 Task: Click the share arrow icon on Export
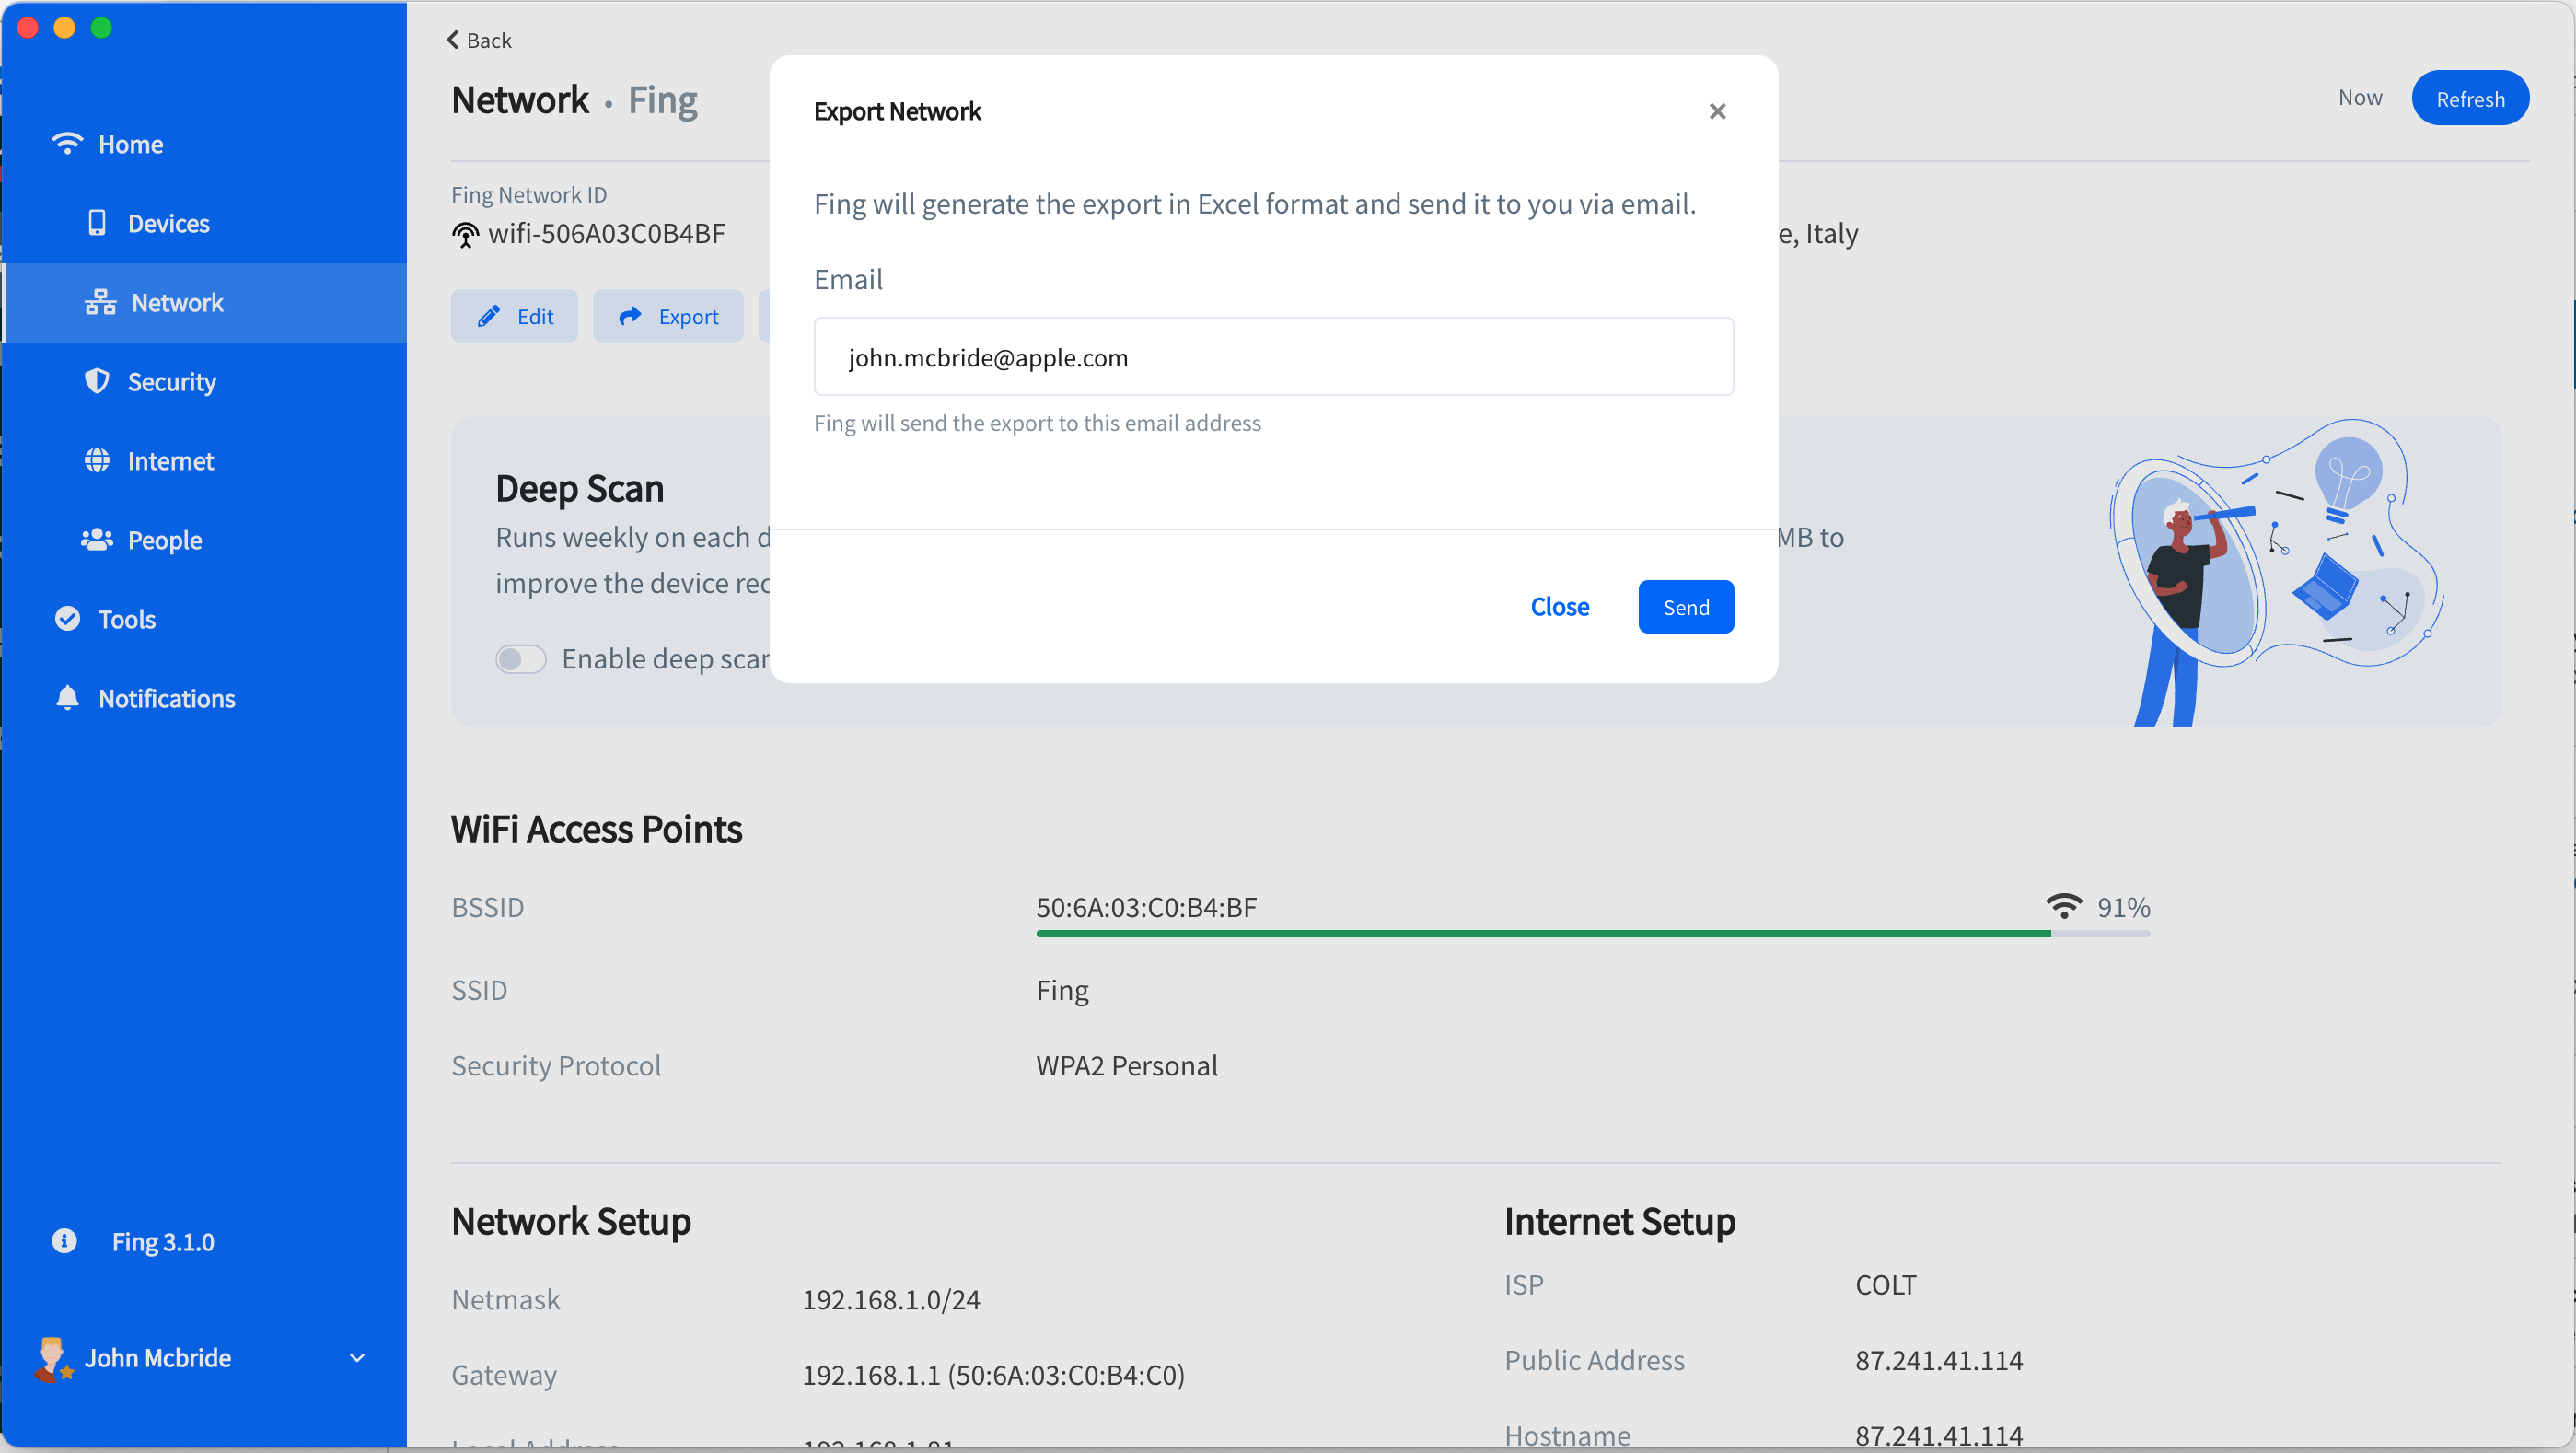(x=630, y=316)
